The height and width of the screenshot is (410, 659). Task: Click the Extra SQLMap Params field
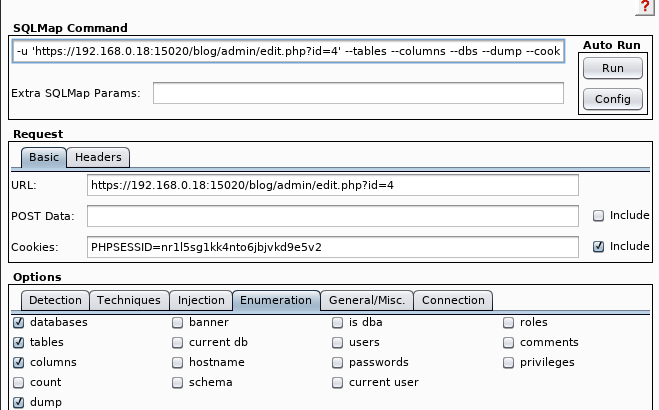[358, 94]
